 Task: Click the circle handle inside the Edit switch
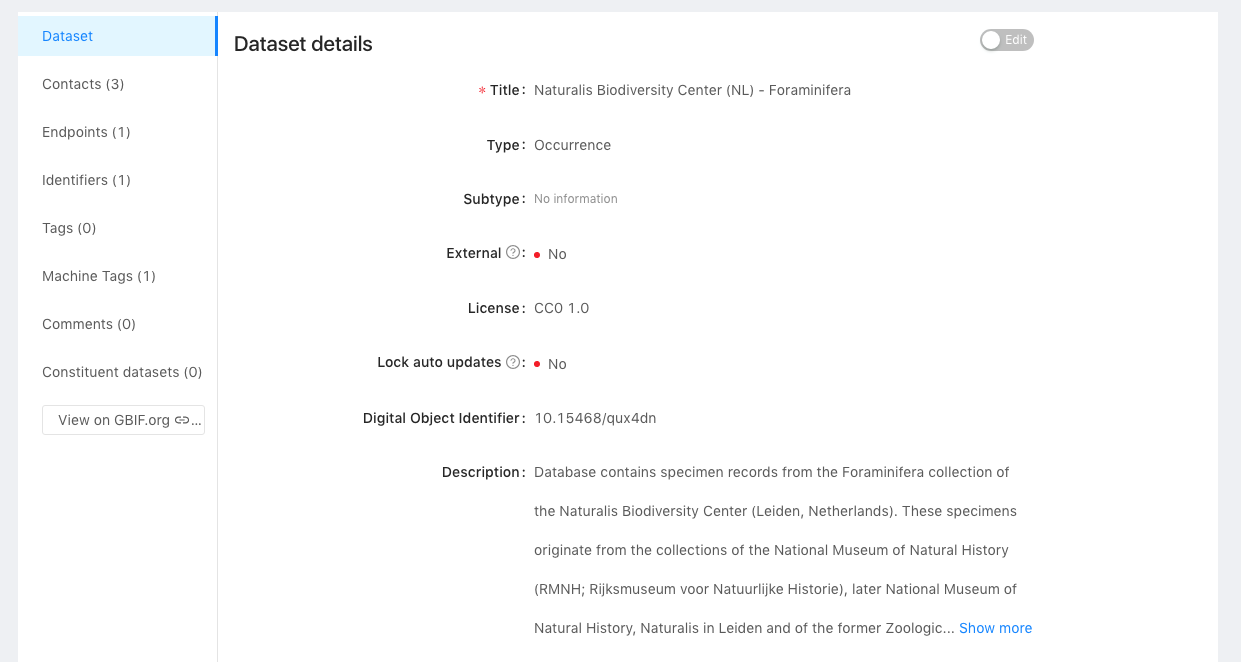pyautogui.click(x=991, y=40)
